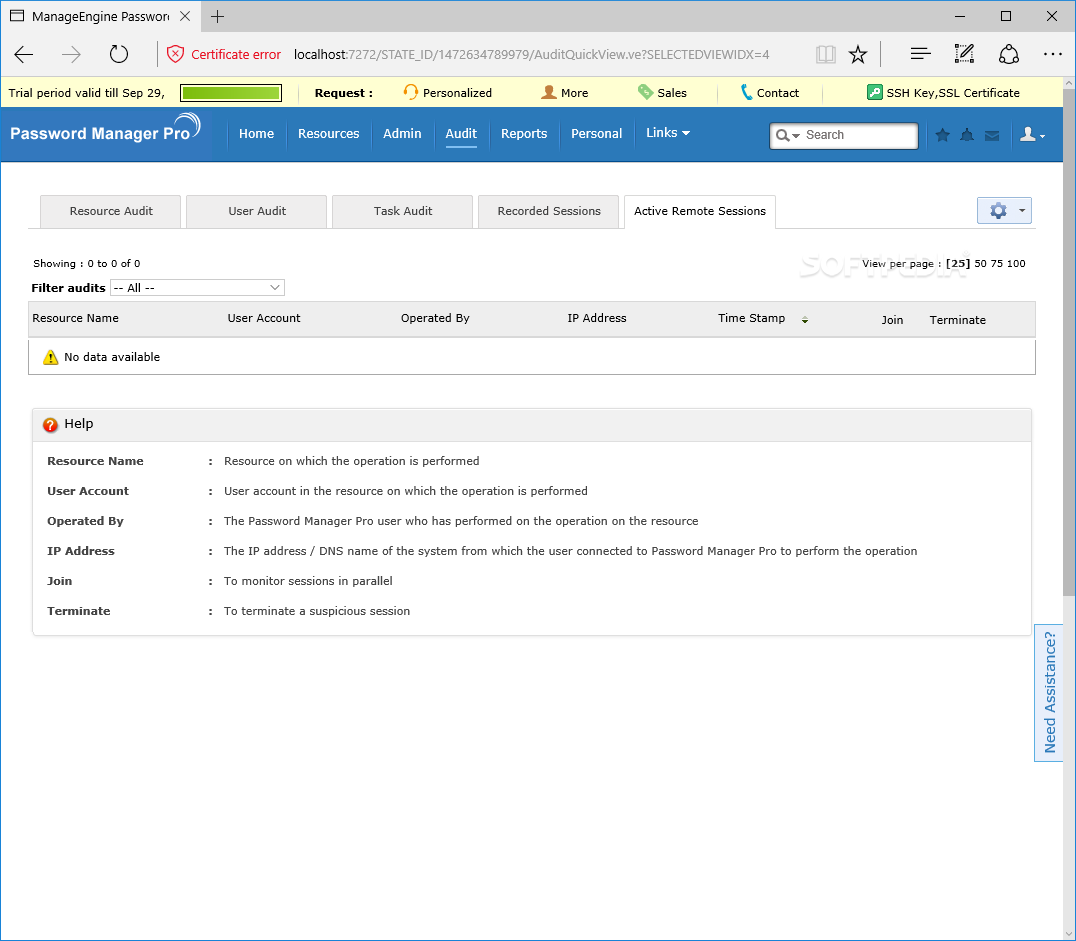Click the vertical page scrollbar

tap(1069, 343)
